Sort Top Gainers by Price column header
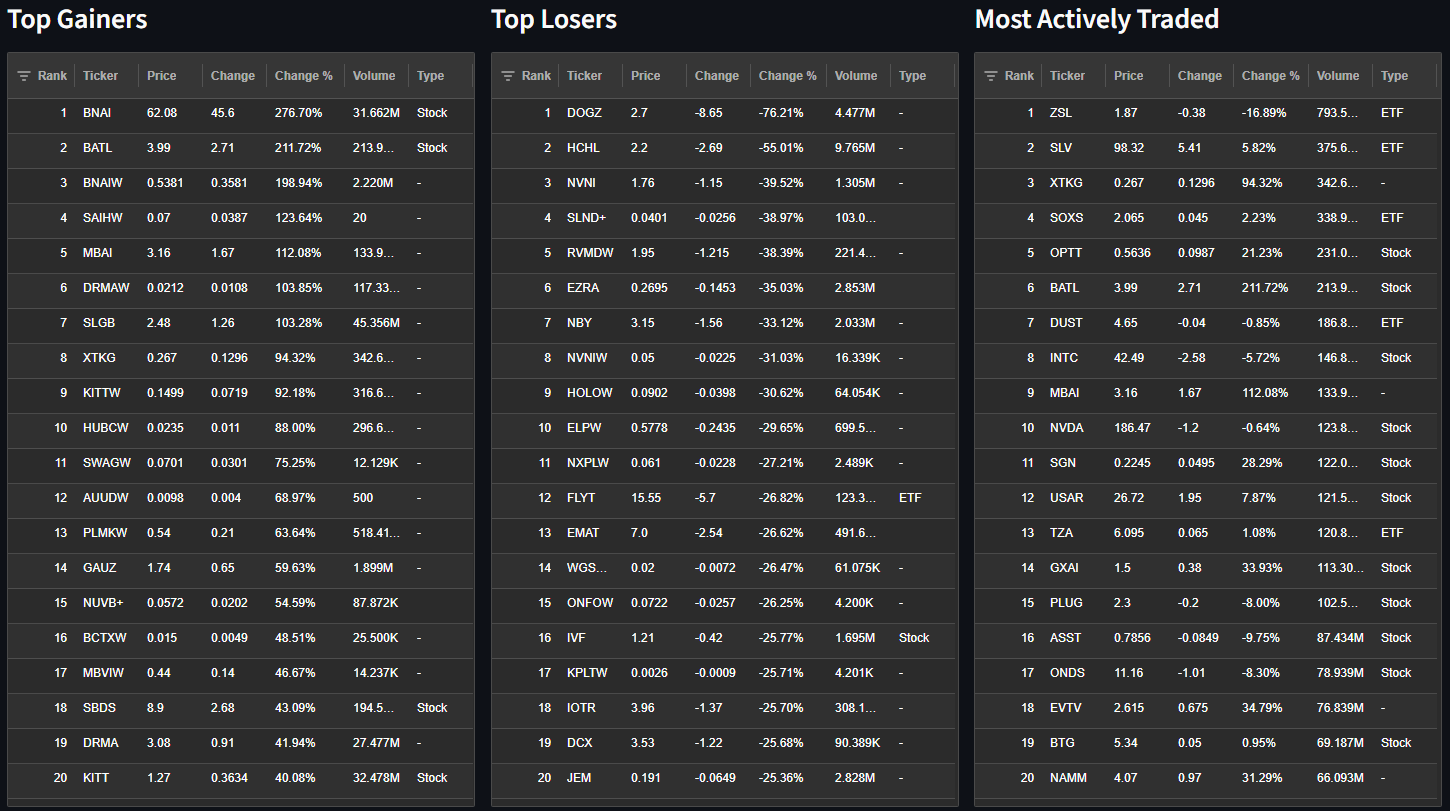Screen dimensions: 1450x811 point(162,76)
